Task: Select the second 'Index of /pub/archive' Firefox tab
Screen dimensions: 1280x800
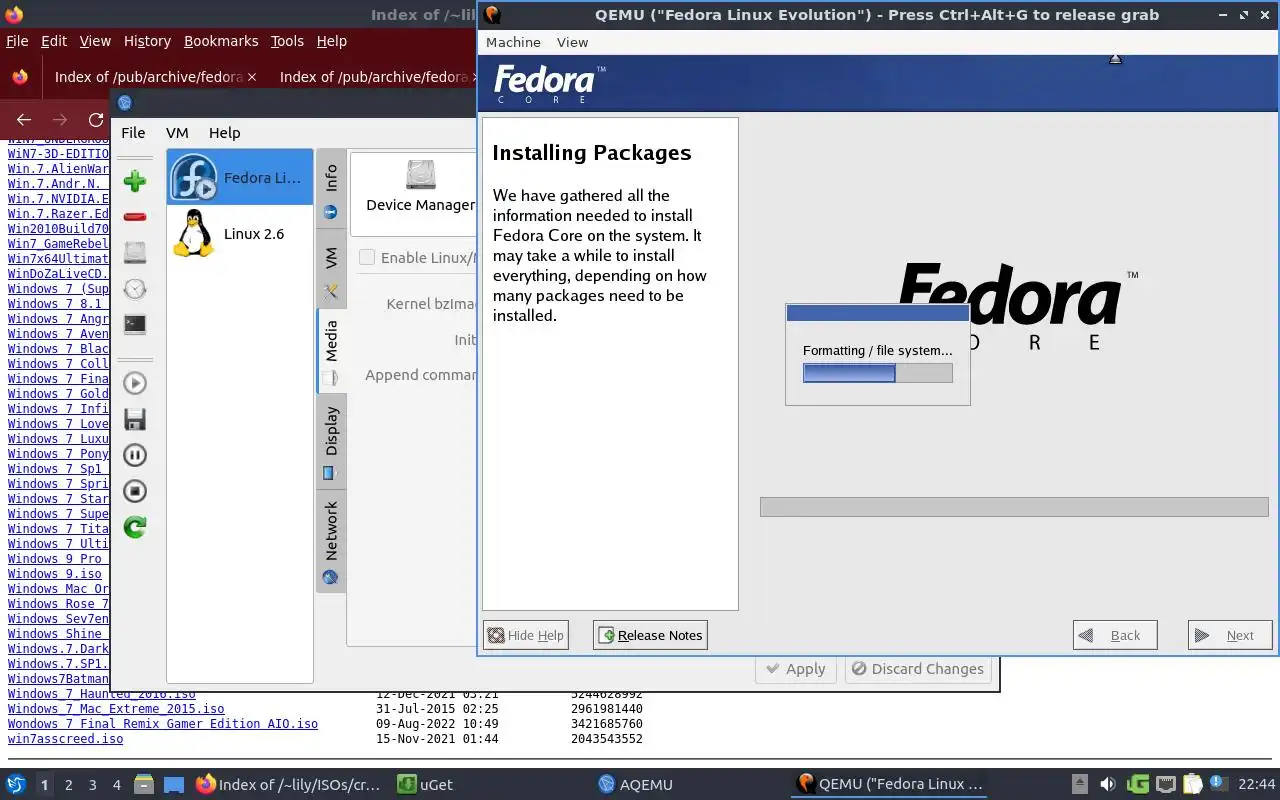Action: pyautogui.click(x=373, y=77)
